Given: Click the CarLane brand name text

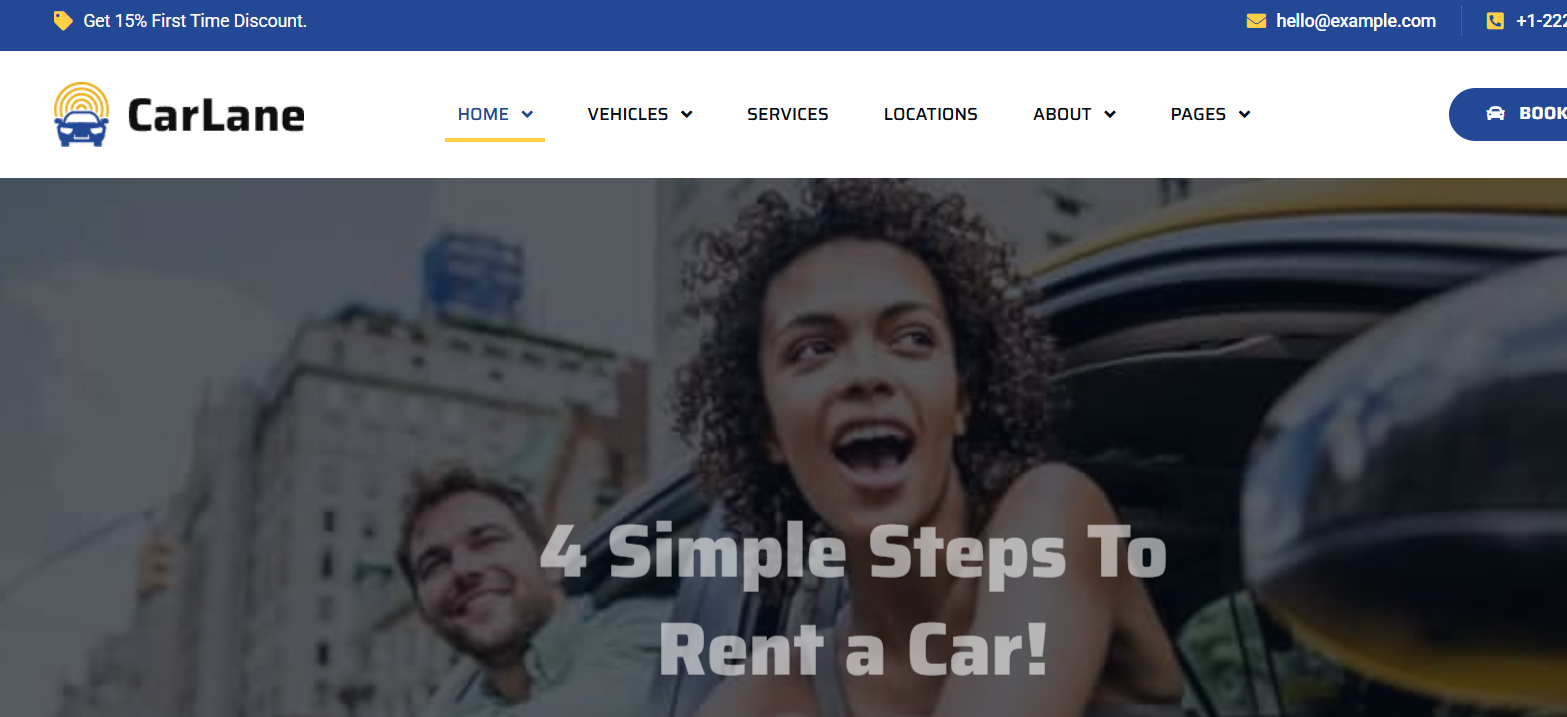Looking at the screenshot, I should tap(216, 115).
